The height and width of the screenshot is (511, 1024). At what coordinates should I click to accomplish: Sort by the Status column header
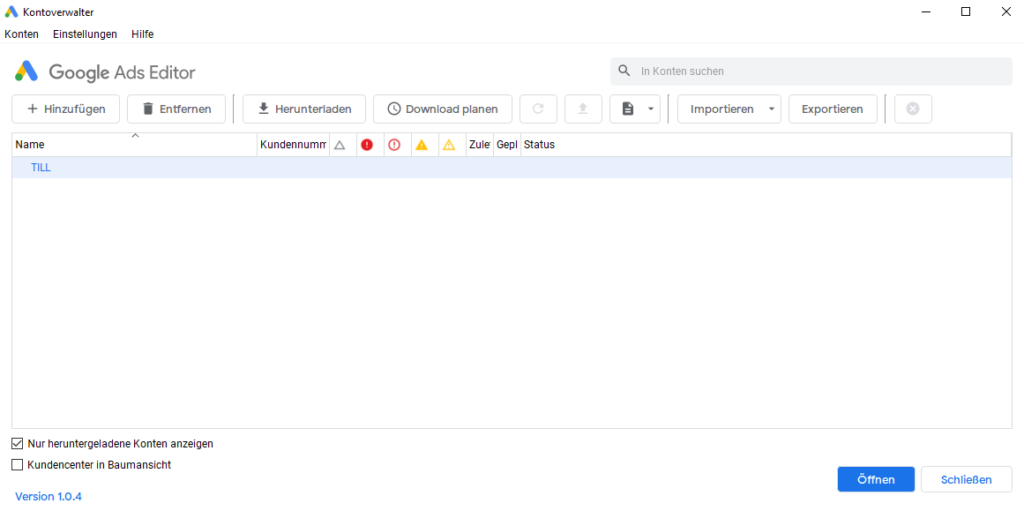pos(766,145)
